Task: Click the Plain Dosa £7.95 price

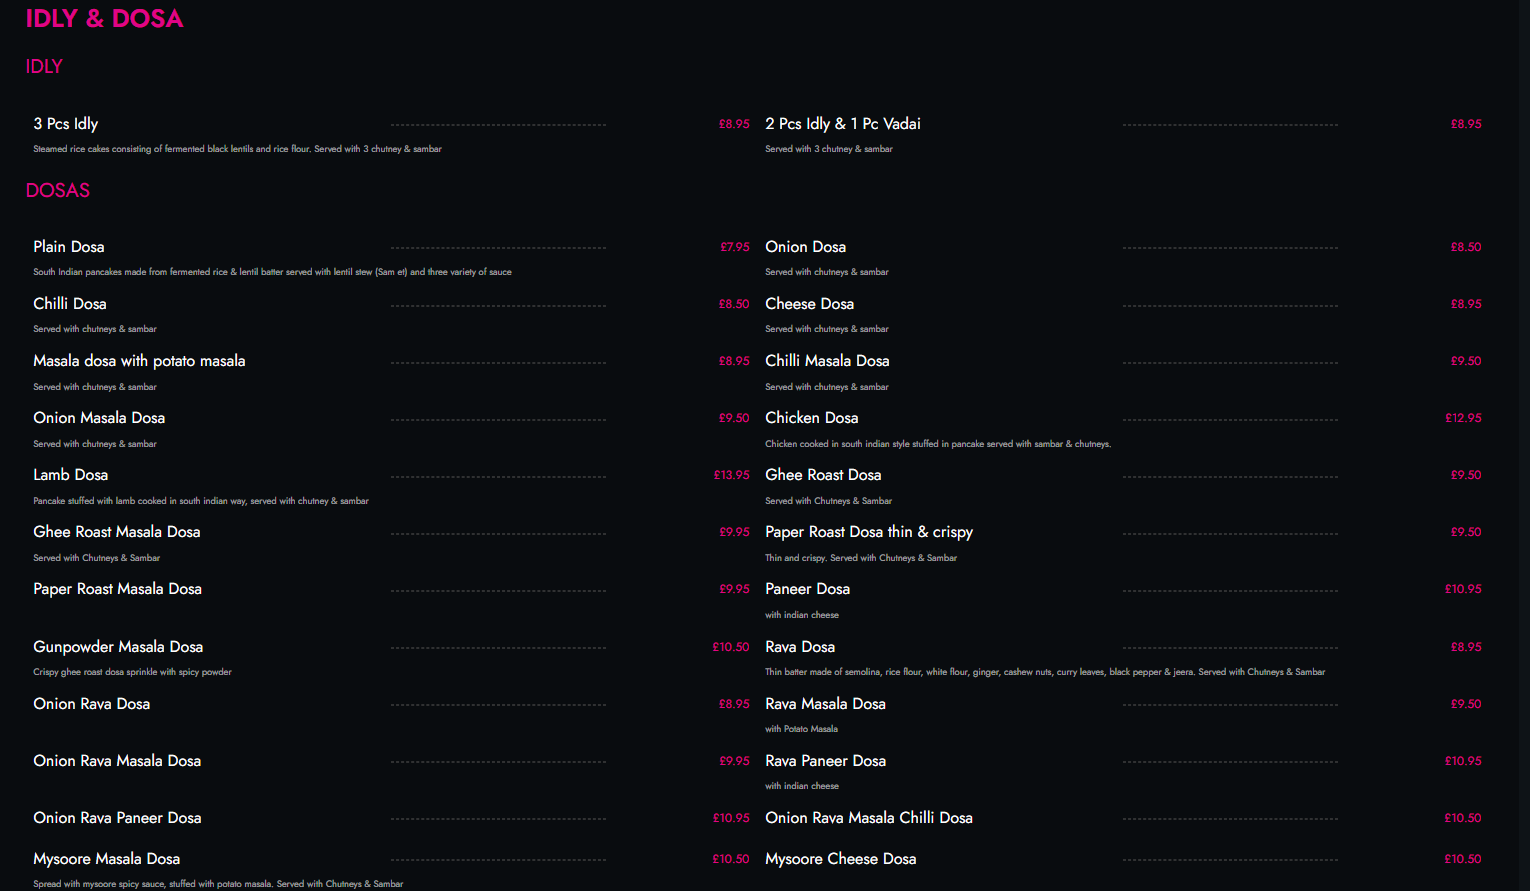Action: [x=734, y=247]
